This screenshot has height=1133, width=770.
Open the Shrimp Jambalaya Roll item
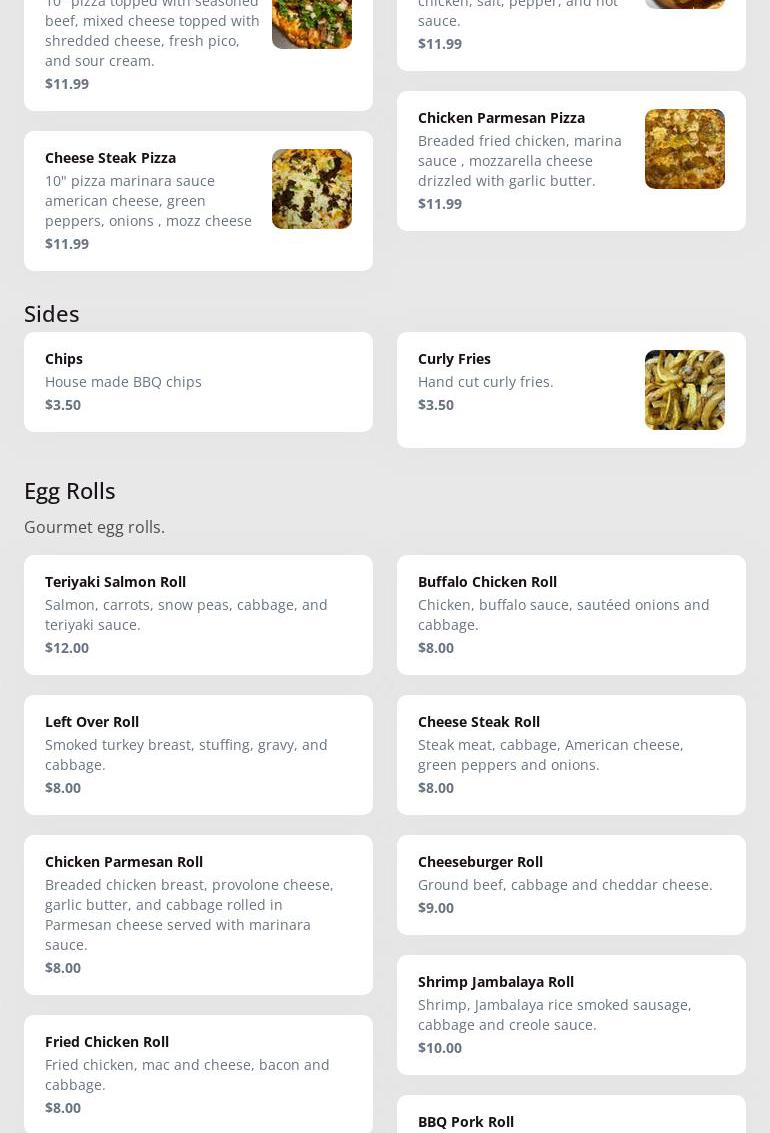[x=570, y=1014]
